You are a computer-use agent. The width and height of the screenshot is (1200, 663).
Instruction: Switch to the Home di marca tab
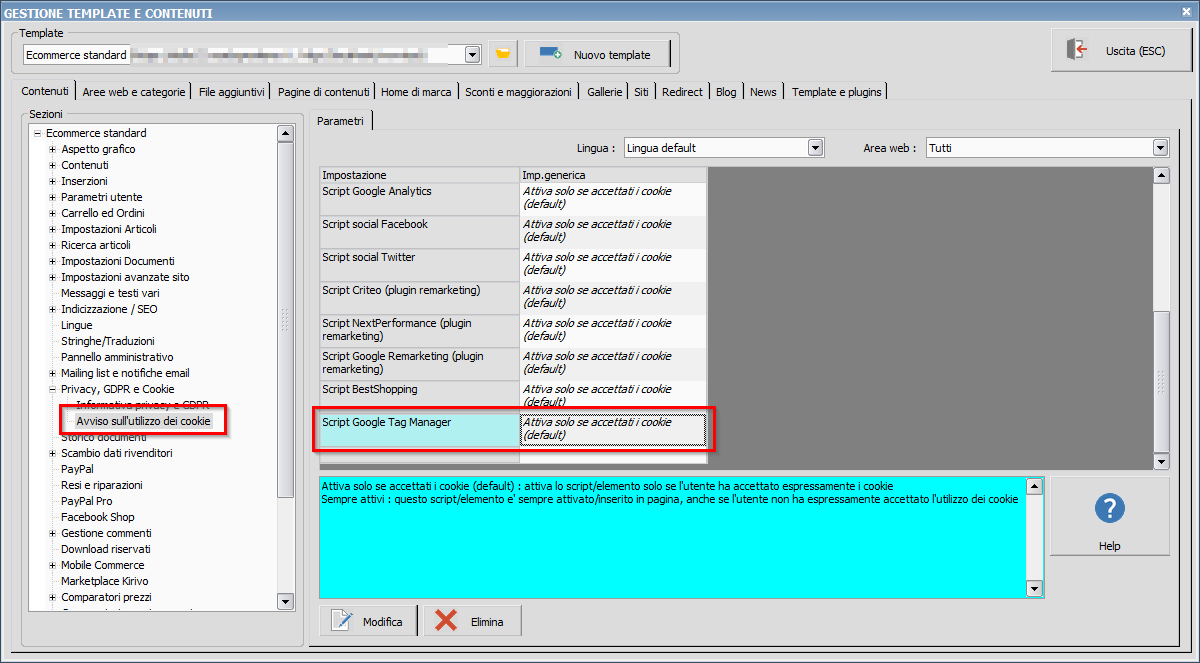tap(416, 92)
